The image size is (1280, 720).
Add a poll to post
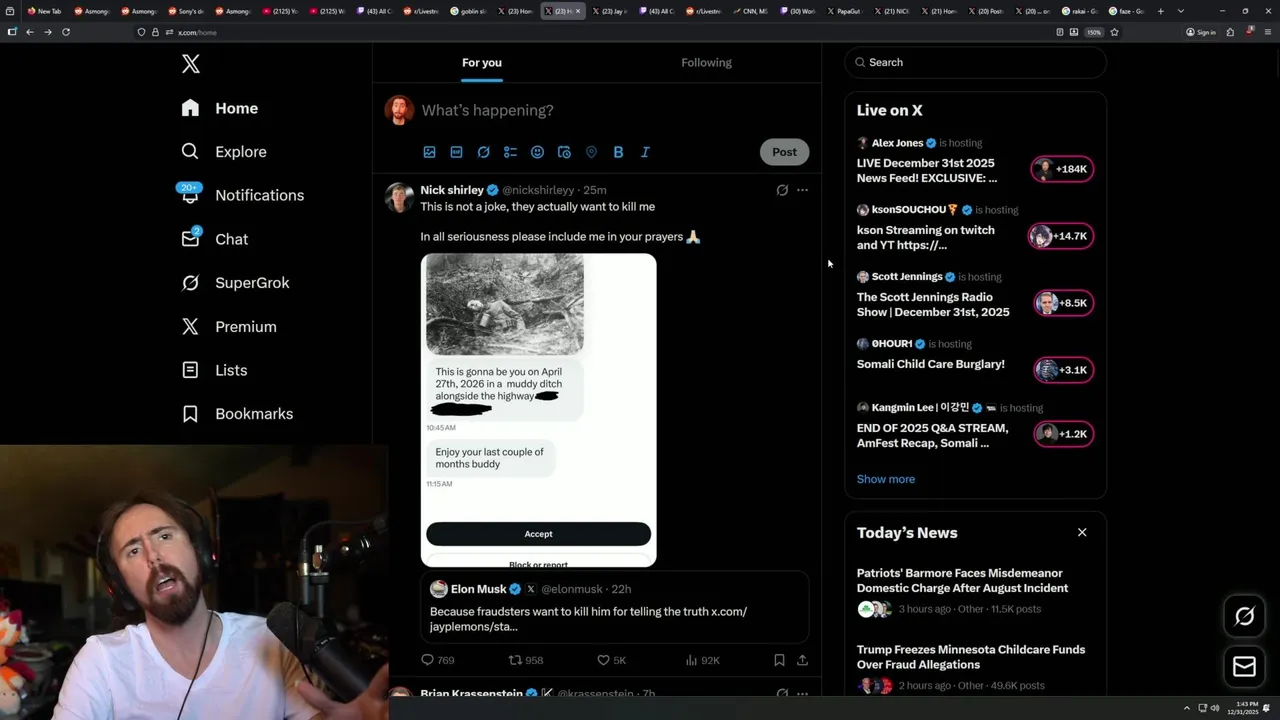coord(510,152)
